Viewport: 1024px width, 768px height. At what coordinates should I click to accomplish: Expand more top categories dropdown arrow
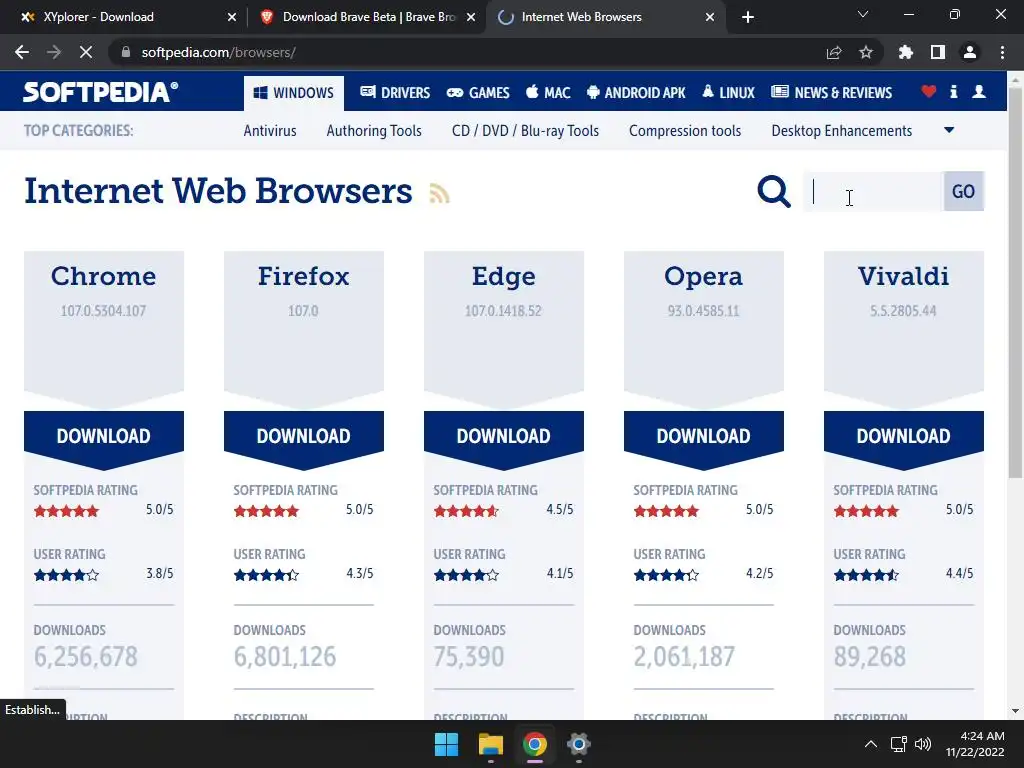coord(950,130)
